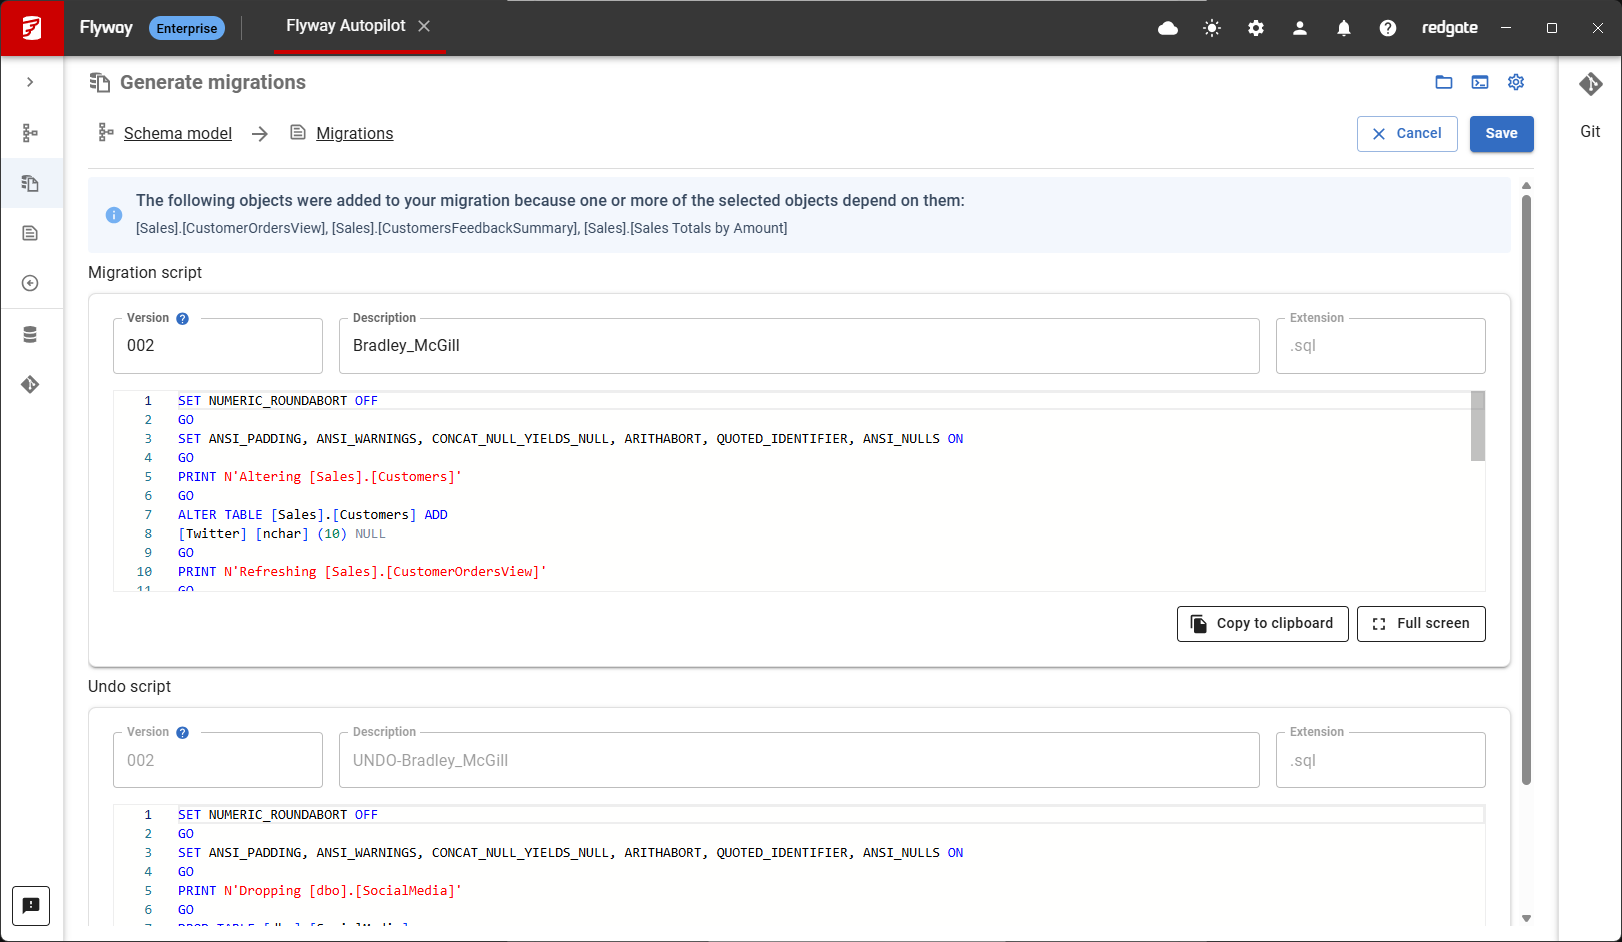This screenshot has height=942, width=1622.
Task: Click the Flyway product name text
Action: coord(106,28)
